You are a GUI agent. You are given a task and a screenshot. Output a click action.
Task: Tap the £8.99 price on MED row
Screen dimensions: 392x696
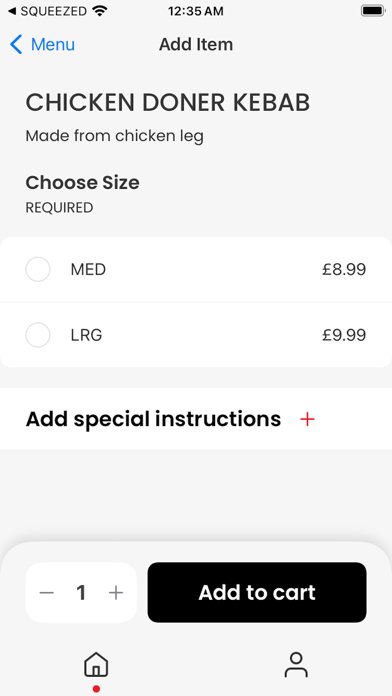click(x=344, y=269)
